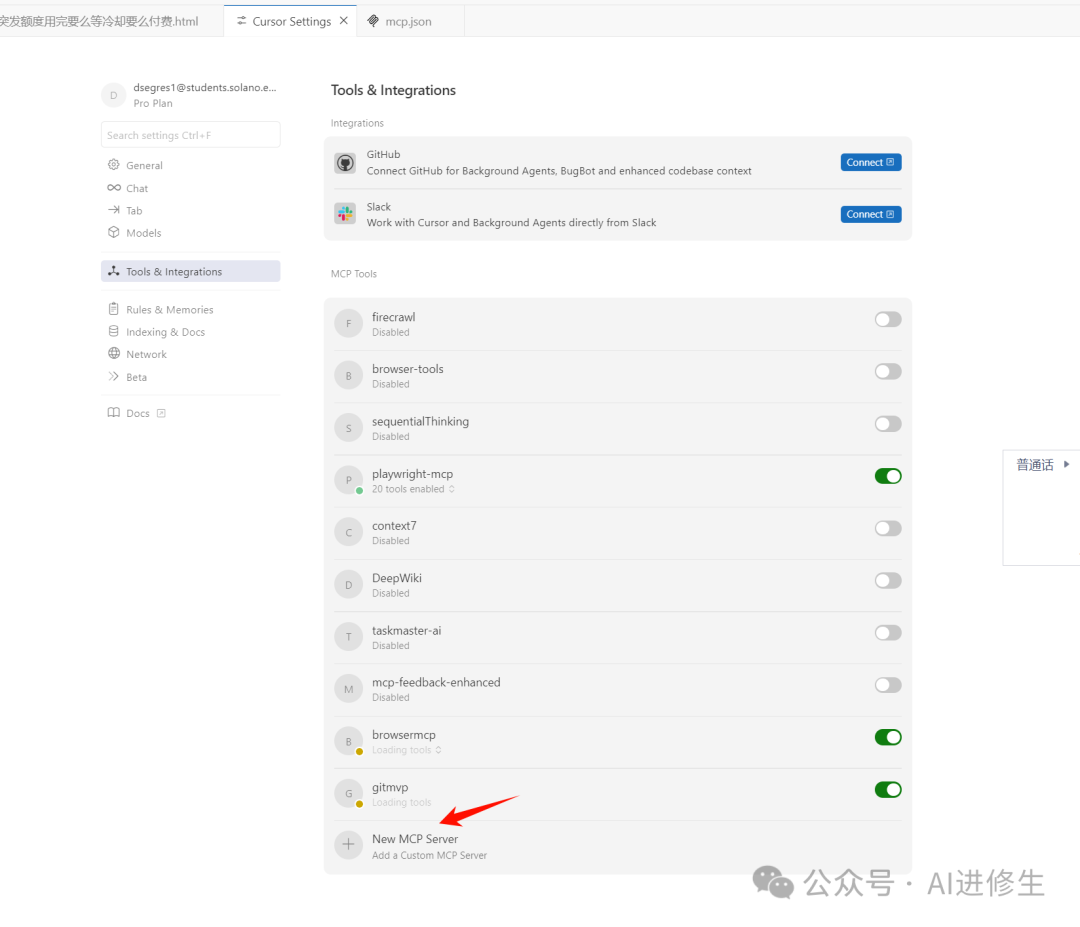The height and width of the screenshot is (927, 1080).
Task: Click the Models cube icon
Action: click(x=114, y=232)
